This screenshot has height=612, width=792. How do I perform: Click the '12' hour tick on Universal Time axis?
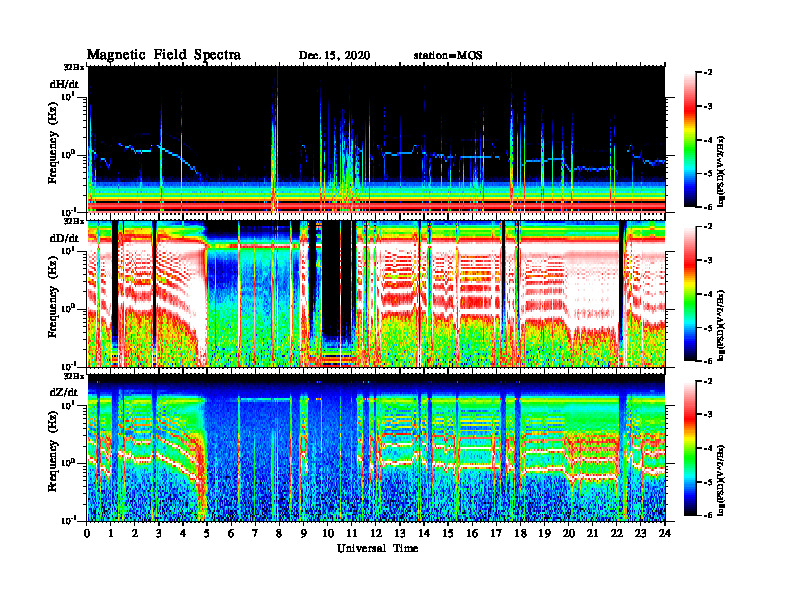(x=375, y=534)
